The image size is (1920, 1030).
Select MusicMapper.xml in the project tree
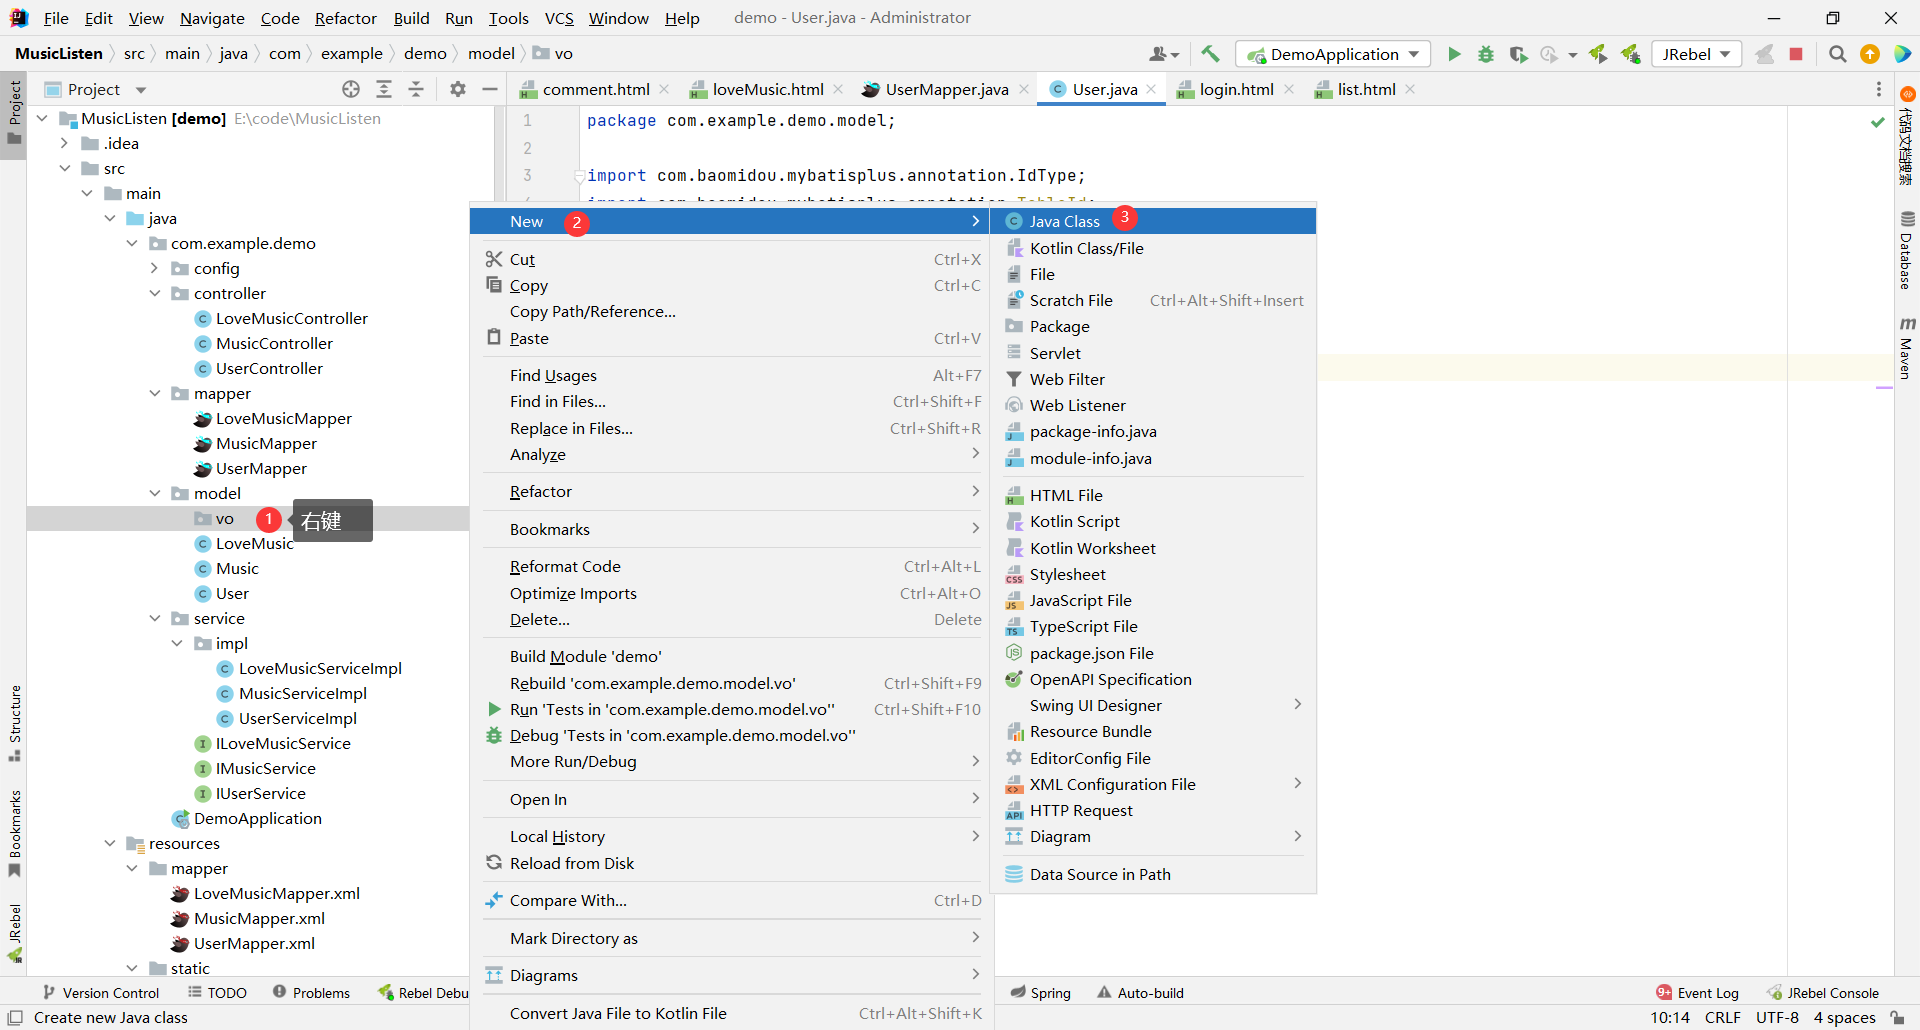248,918
